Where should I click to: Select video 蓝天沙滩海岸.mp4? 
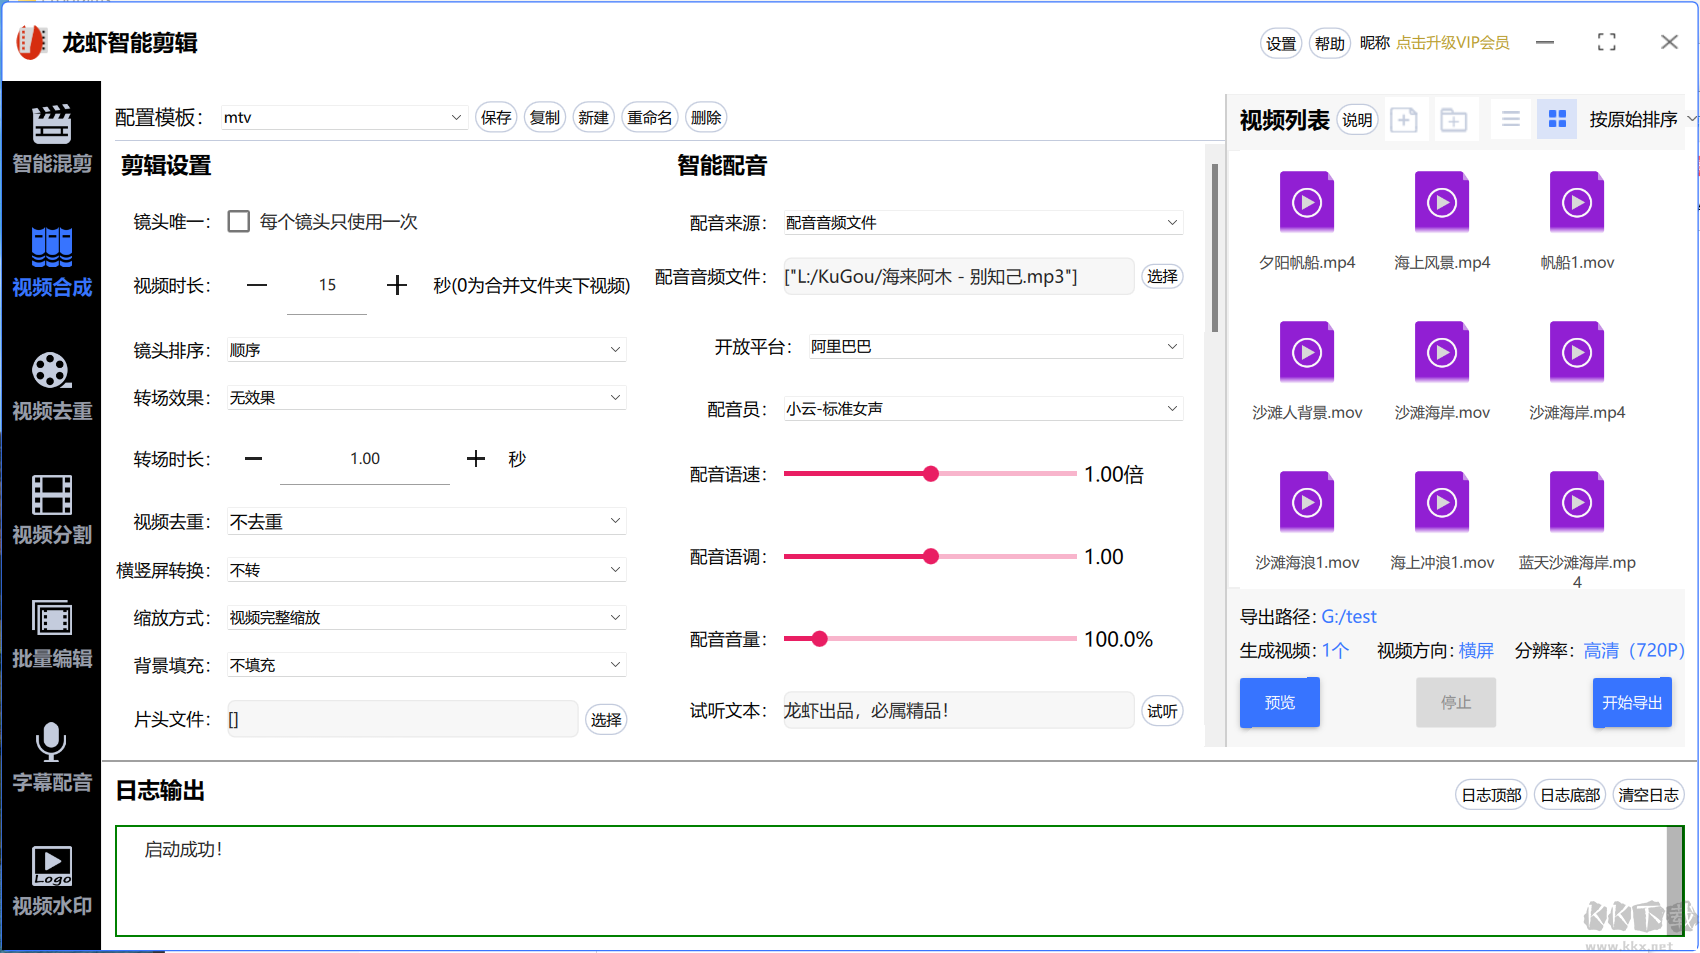click(1577, 528)
